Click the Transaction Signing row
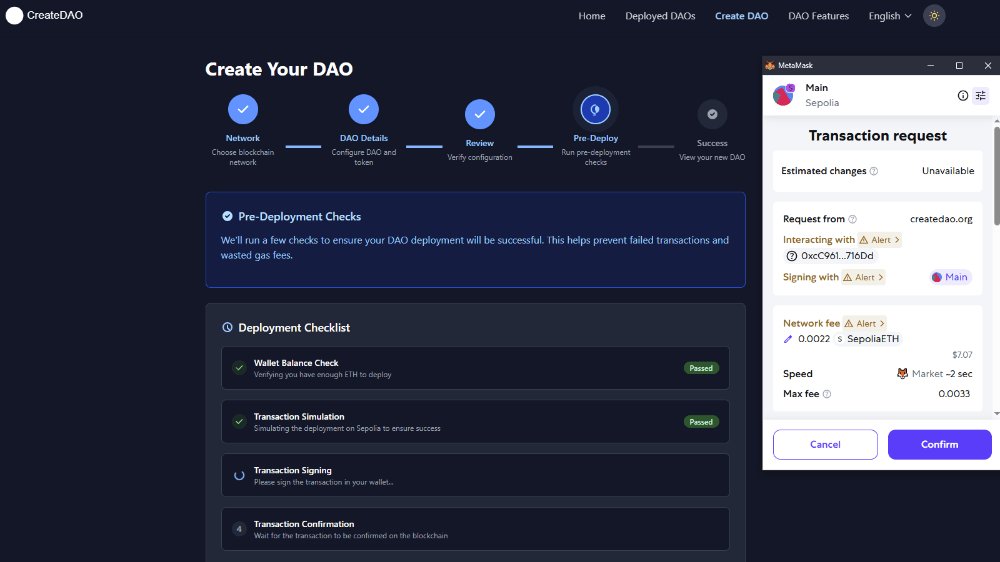 475,475
